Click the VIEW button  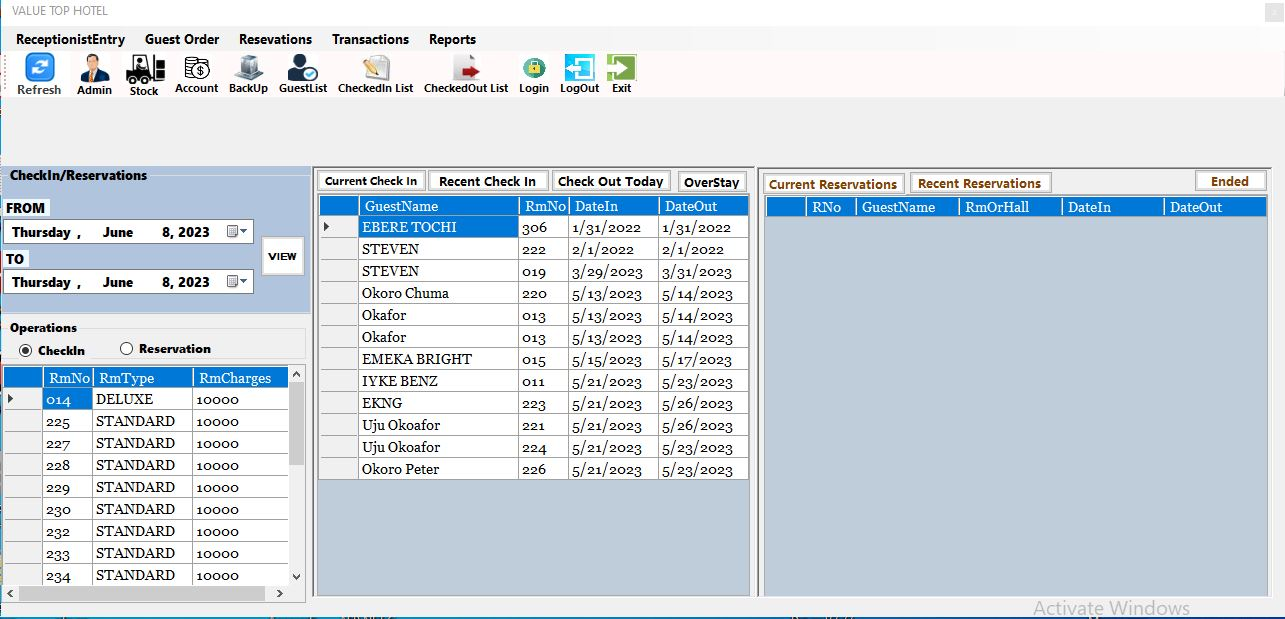click(x=282, y=256)
